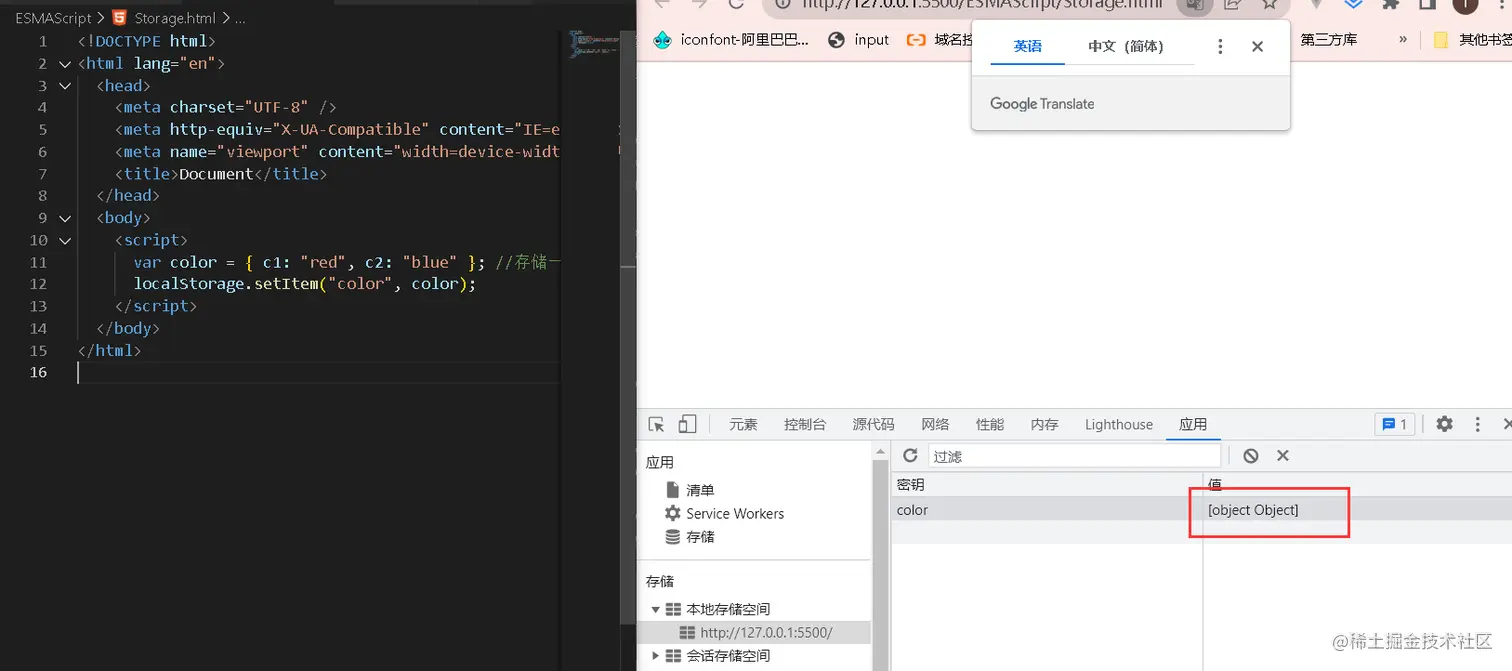
Task: Switch to the 控制台 DevTools tab
Action: [805, 424]
